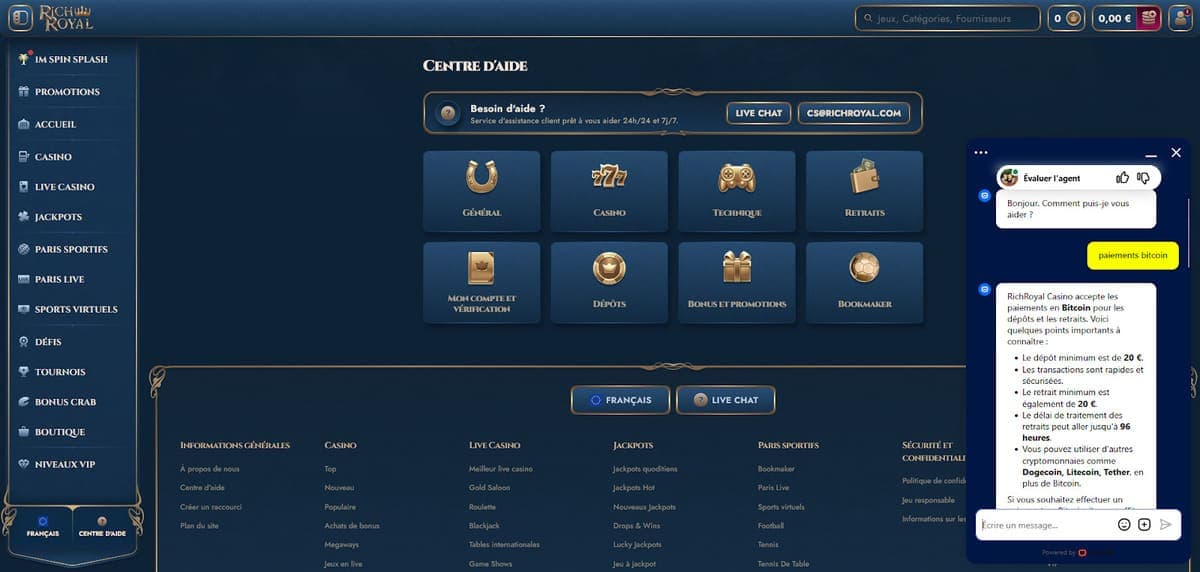Open footer link Blackjack
The height and width of the screenshot is (572, 1200).
(484, 525)
